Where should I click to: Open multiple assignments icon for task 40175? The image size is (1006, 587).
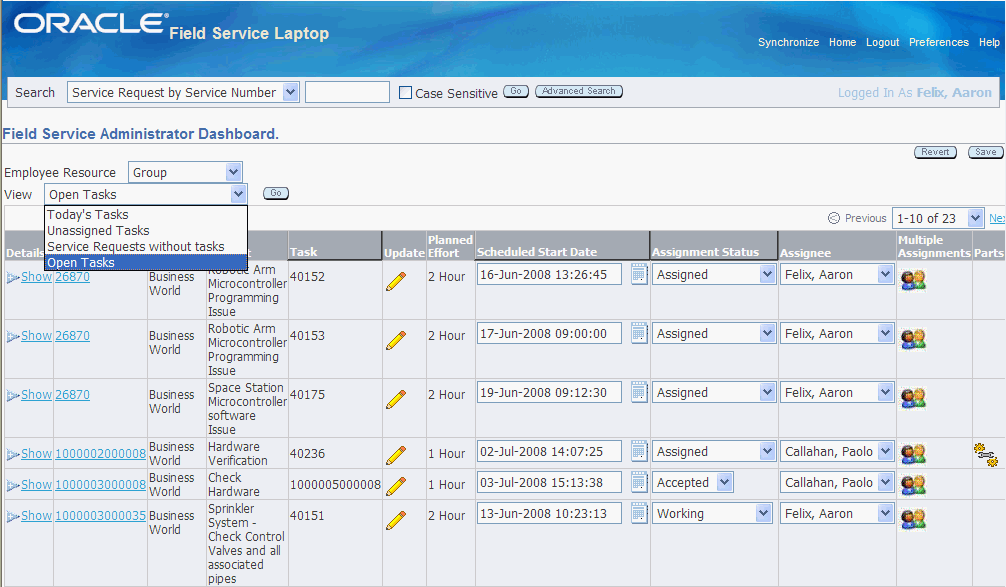[913, 398]
